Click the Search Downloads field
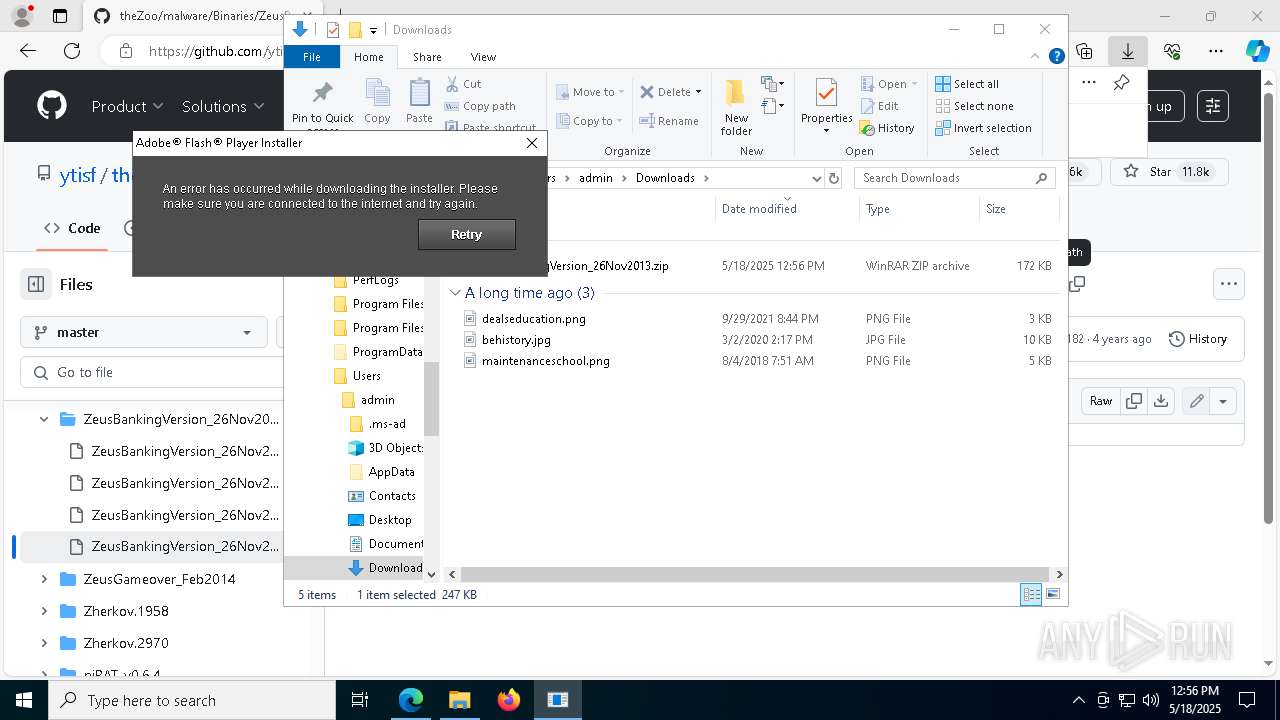This screenshot has width=1280, height=720. (x=953, y=178)
